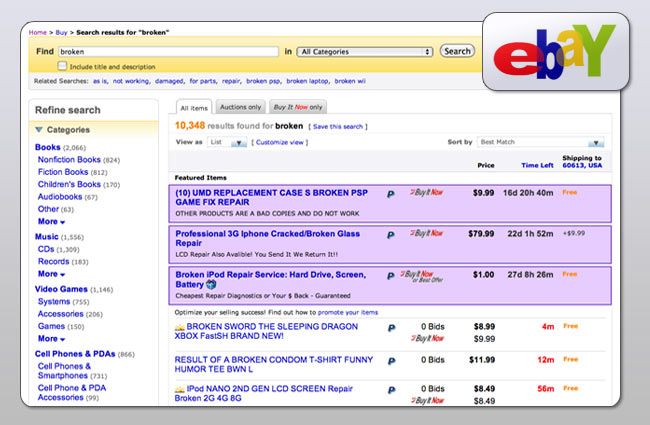
Task: Click Buy It Now or Best Offer badge on iPod Repair row
Action: (x=422, y=277)
